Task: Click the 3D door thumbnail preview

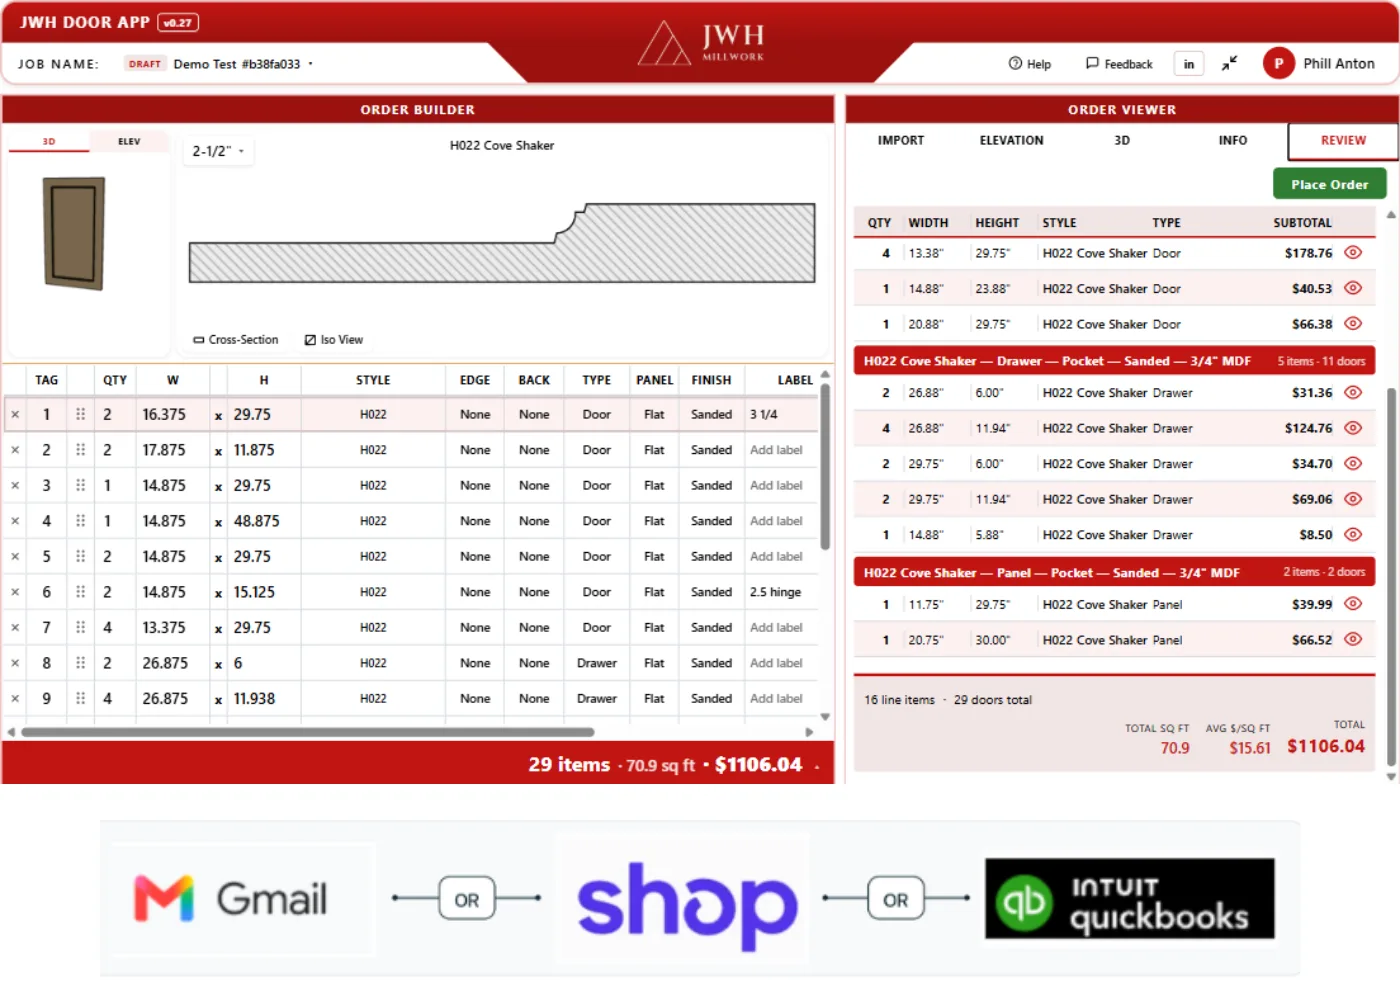Action: (74, 233)
